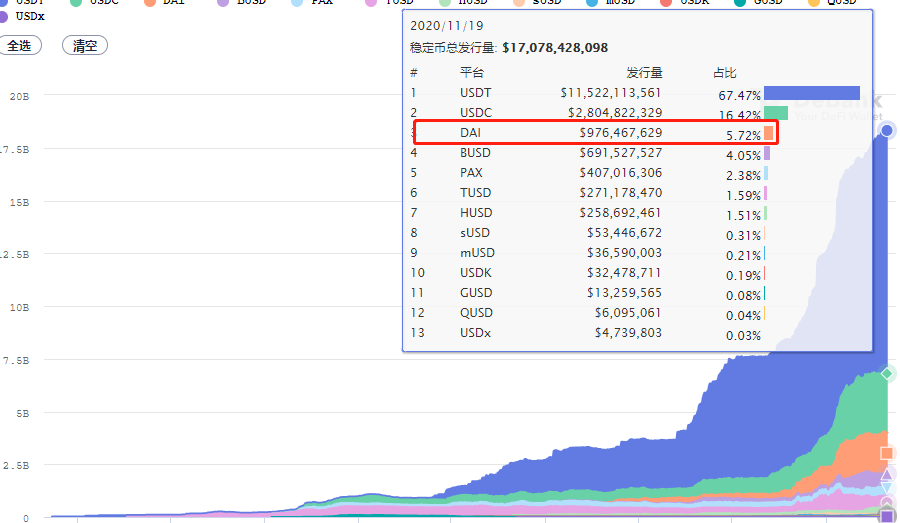Click the USDK amount $32,478,711

point(624,273)
